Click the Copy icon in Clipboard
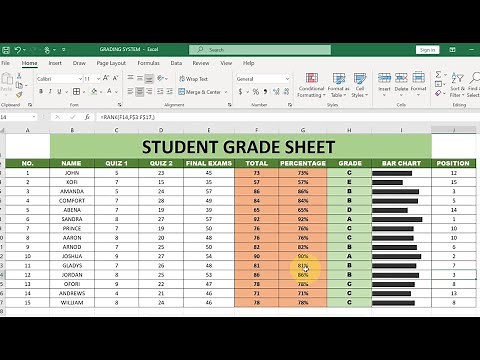The image size is (480, 360). coord(19,85)
